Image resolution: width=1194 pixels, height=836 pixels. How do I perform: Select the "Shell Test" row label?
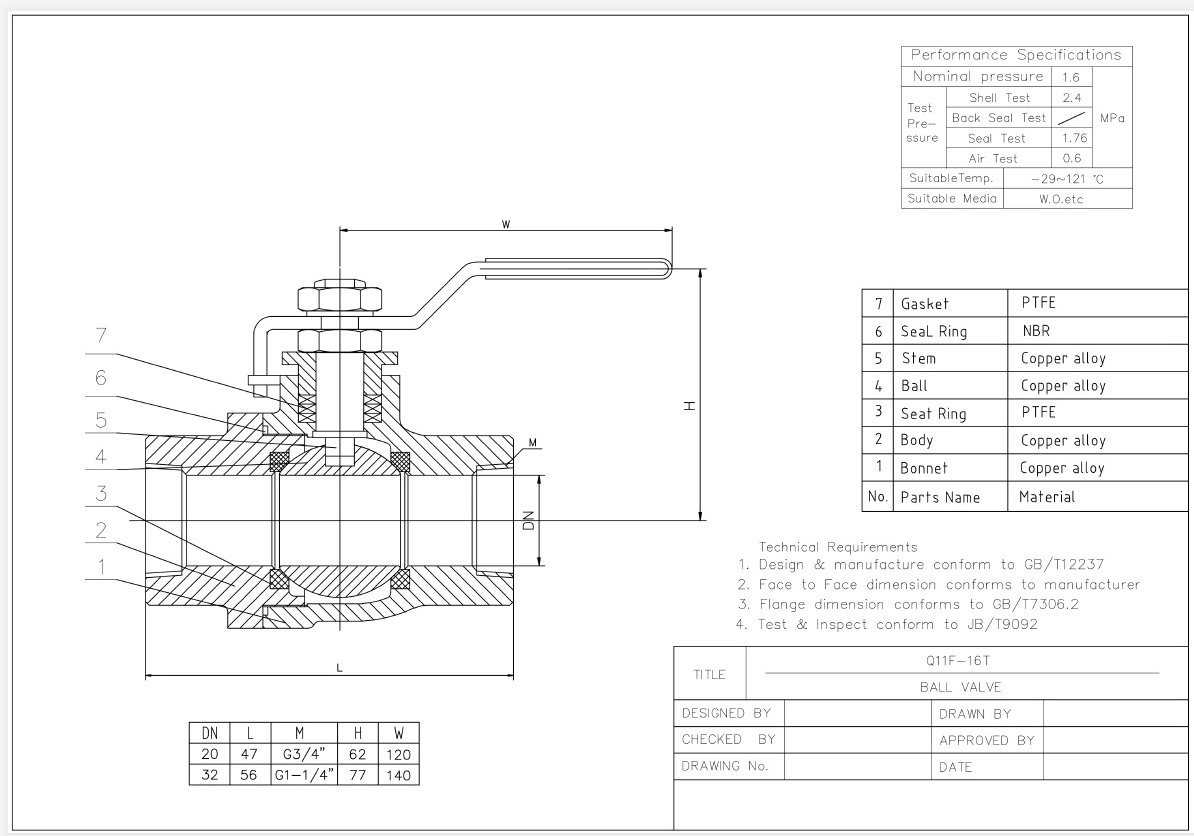999,97
